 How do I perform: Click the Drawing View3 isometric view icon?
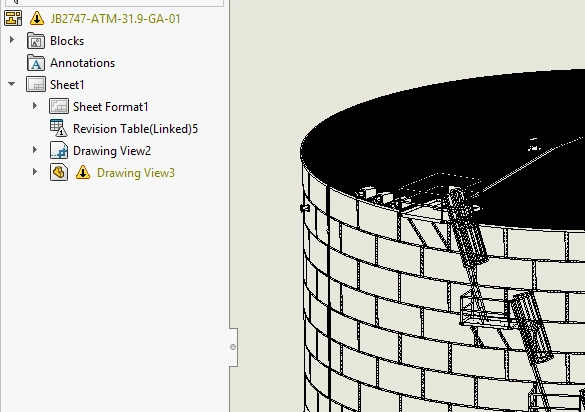[59, 172]
